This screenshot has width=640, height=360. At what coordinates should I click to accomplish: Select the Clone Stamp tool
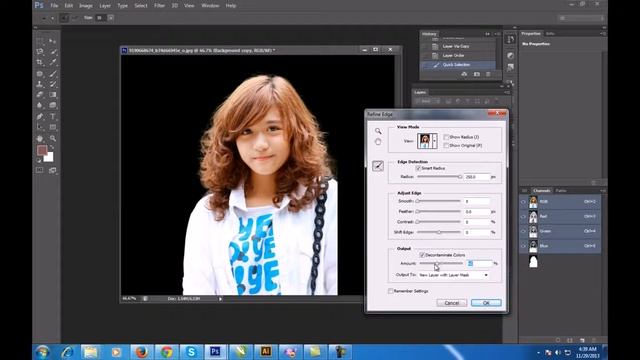click(x=40, y=84)
